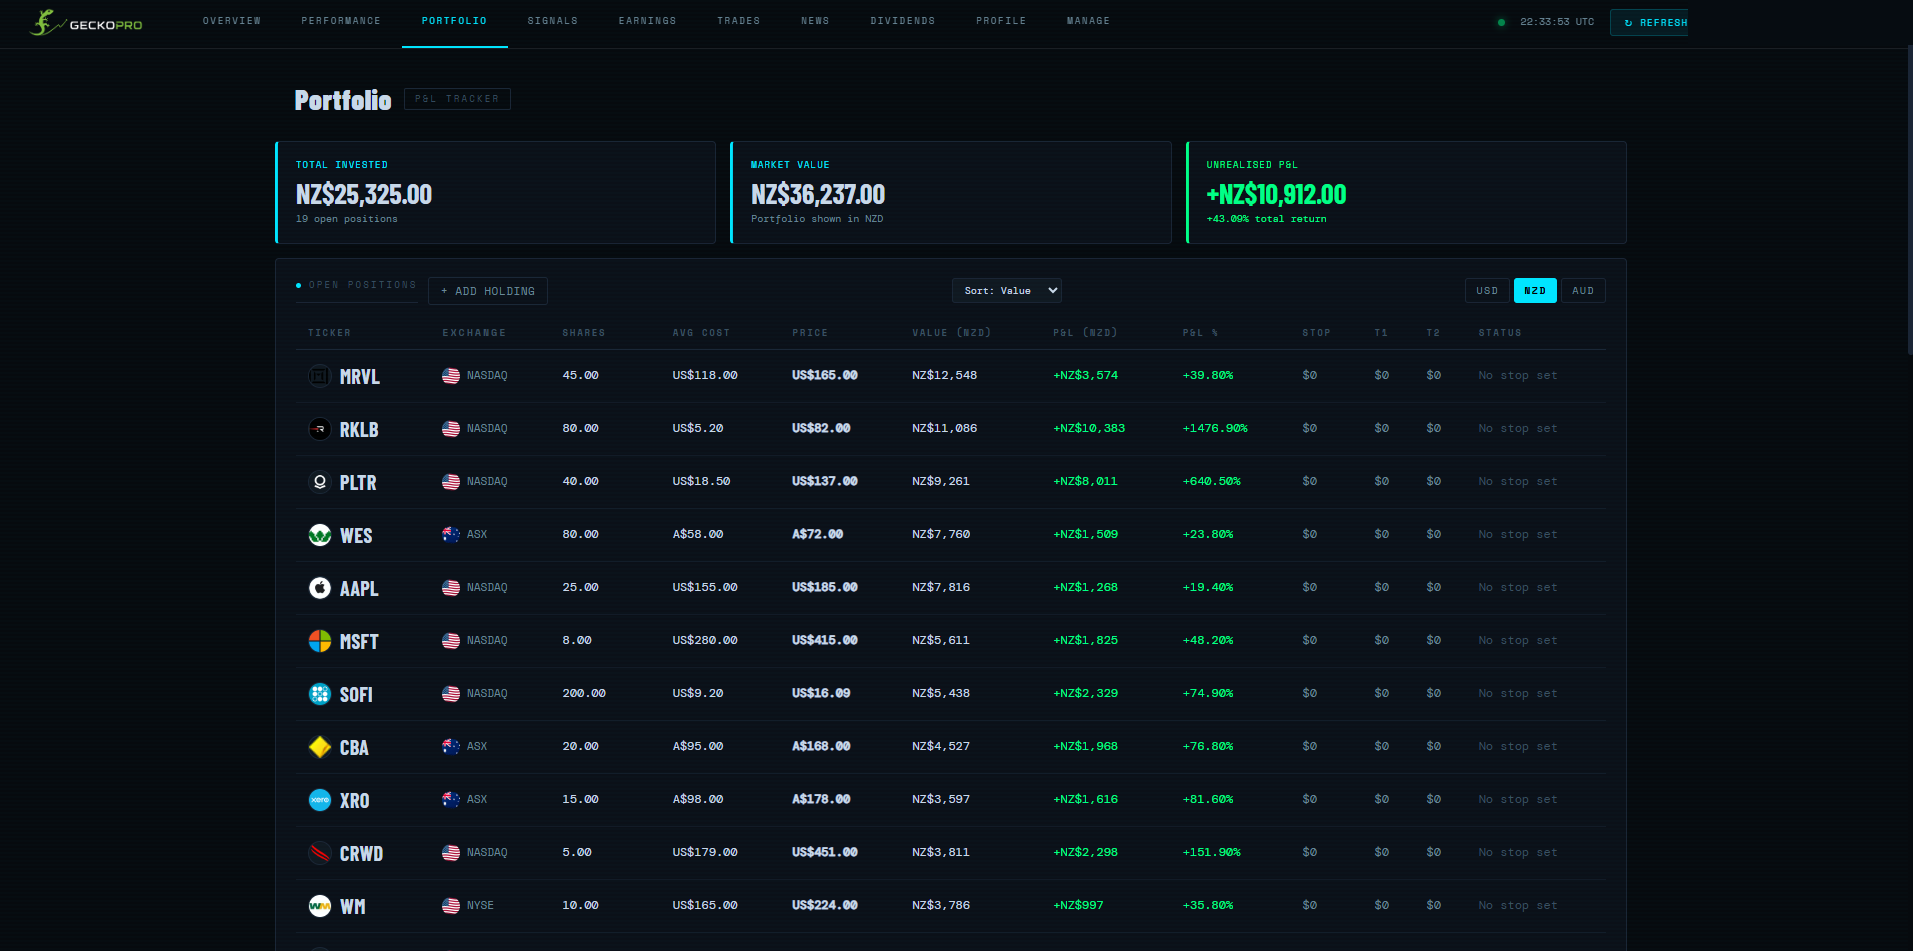Go to the Performance tab

[x=341, y=21]
